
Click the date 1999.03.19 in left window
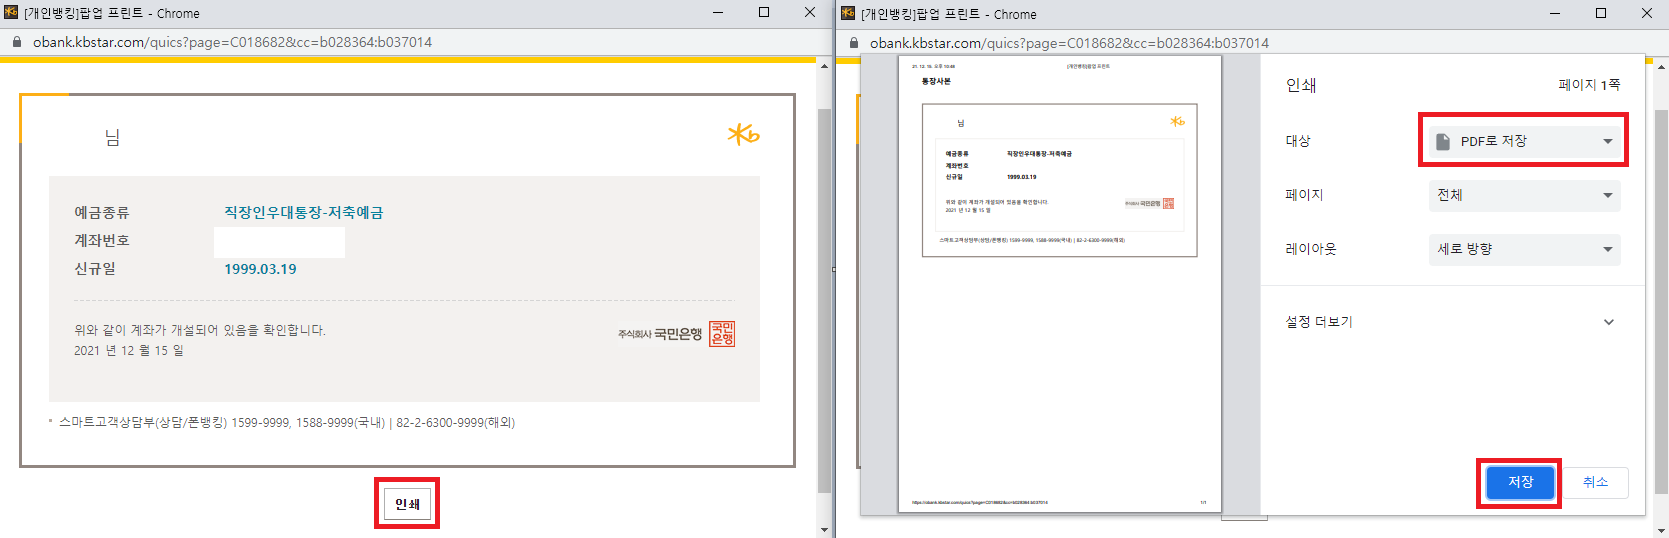pyautogui.click(x=260, y=269)
